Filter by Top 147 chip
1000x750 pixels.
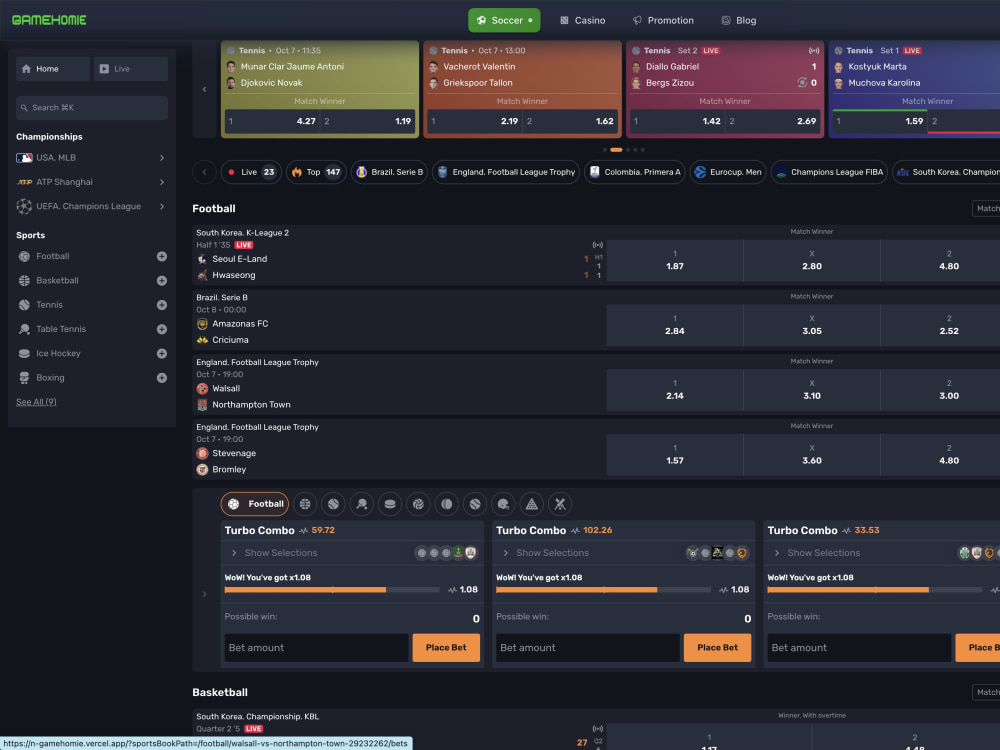coord(316,172)
